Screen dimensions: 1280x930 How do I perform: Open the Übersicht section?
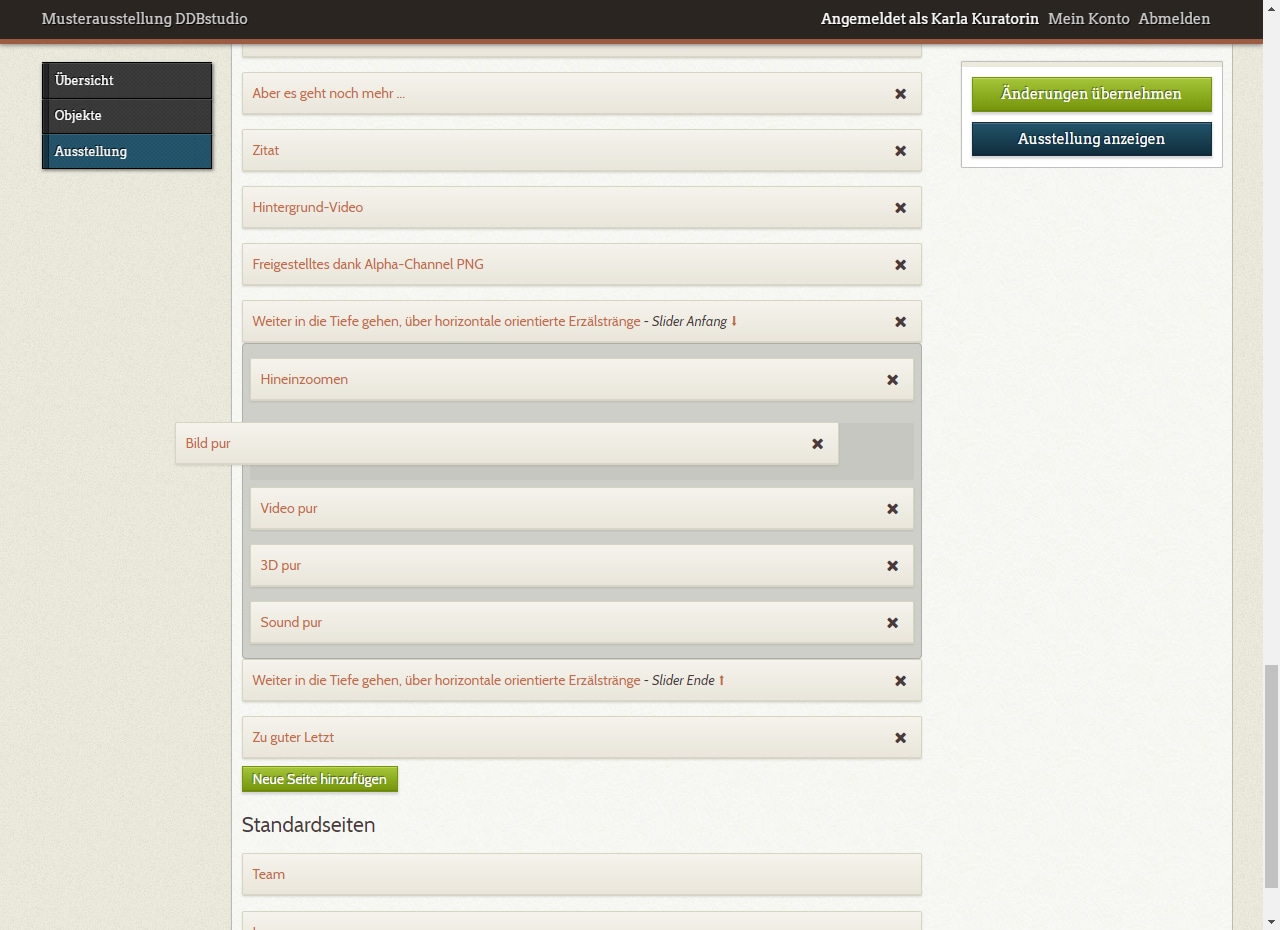127,80
